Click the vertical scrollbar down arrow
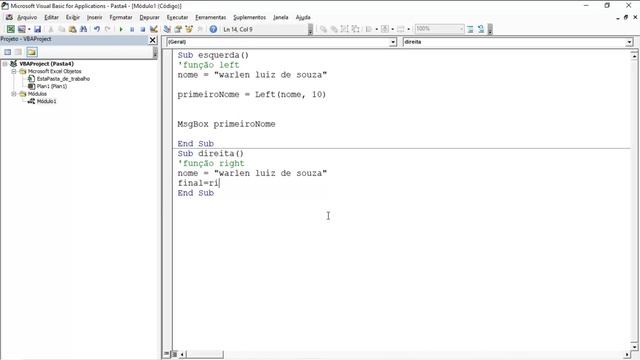Screen dimensions: 640x360 click(634, 347)
